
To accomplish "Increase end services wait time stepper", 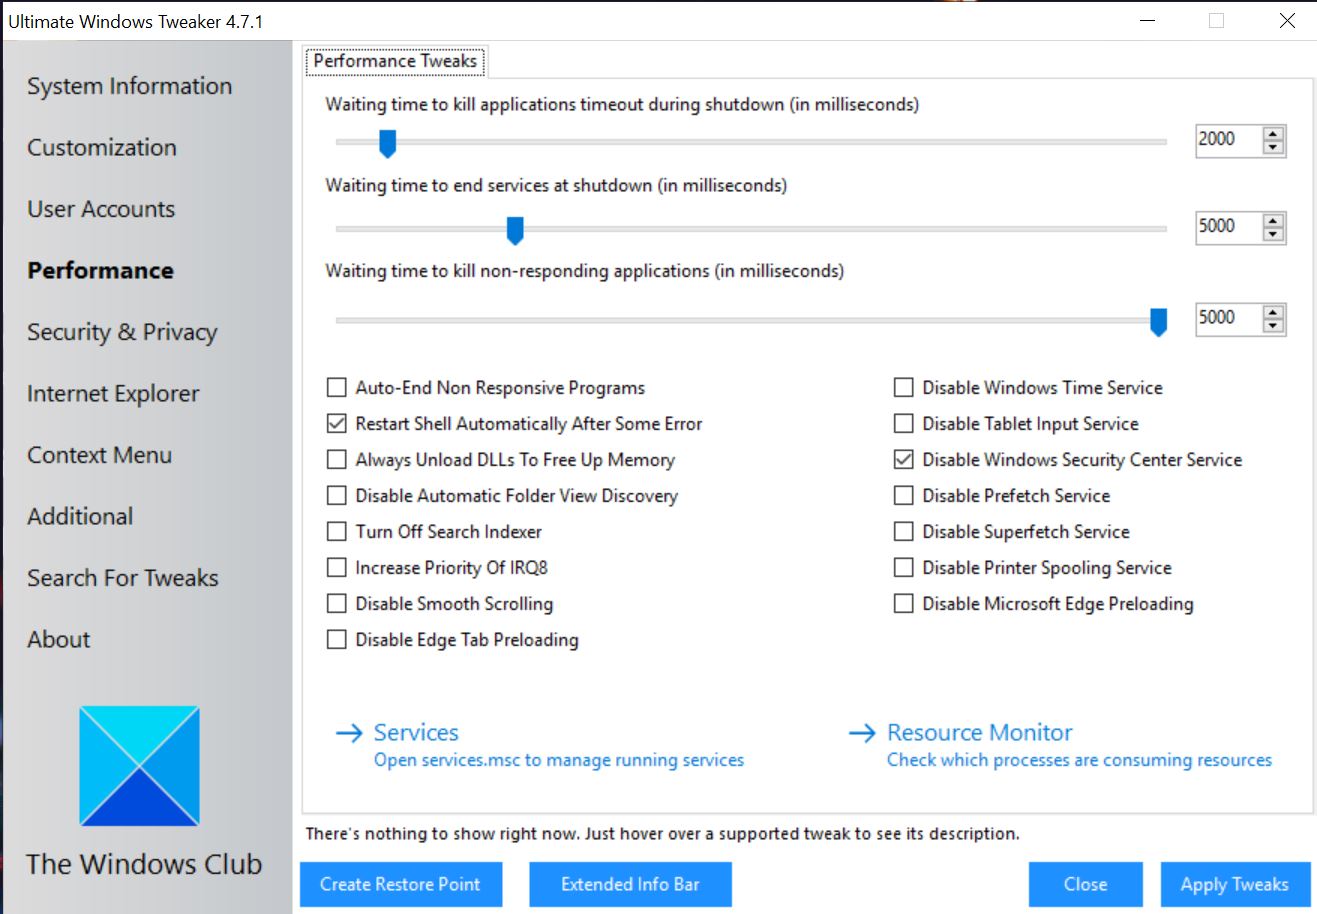I will 1273,221.
